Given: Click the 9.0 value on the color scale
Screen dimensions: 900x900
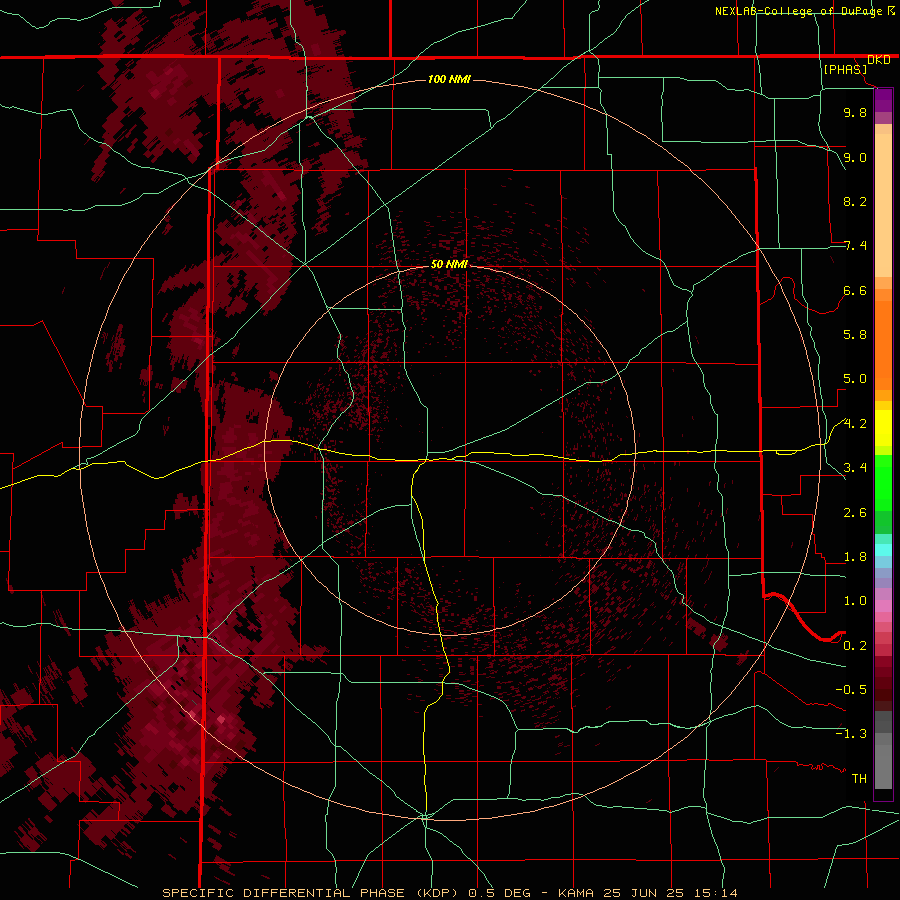Looking at the screenshot, I should pos(855,157).
